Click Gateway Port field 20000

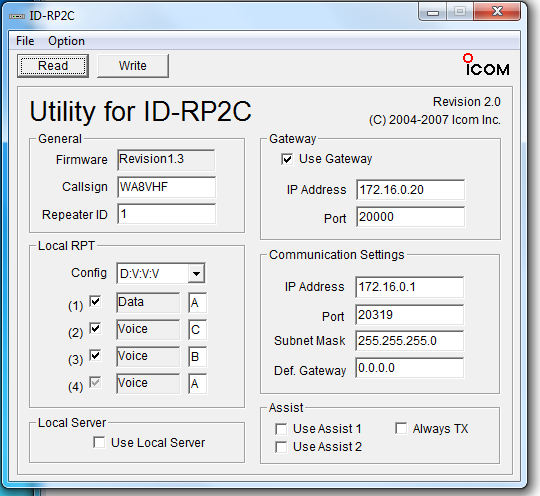[x=410, y=217]
